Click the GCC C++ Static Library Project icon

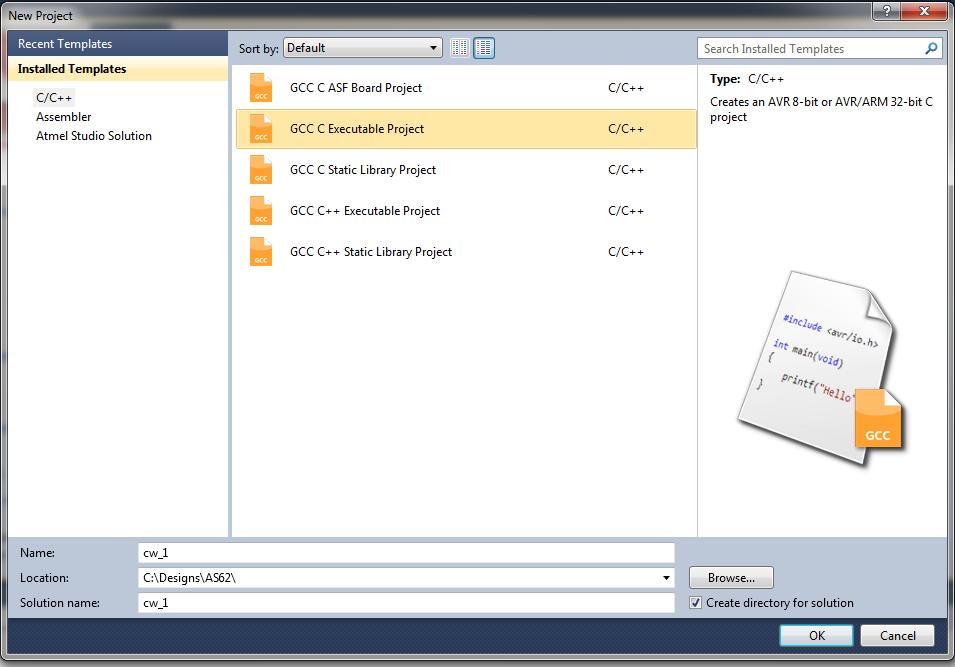[x=261, y=252]
